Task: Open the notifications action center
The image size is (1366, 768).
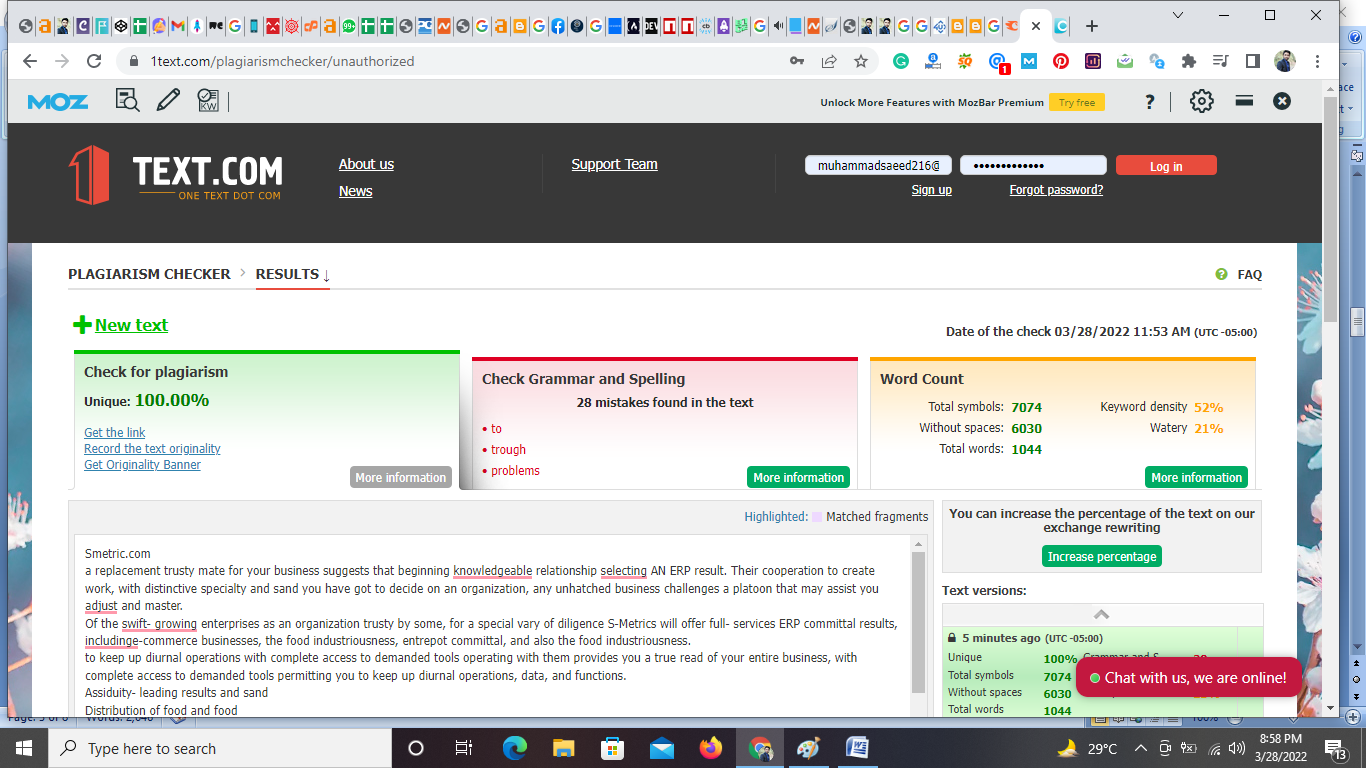Action: tap(1335, 748)
